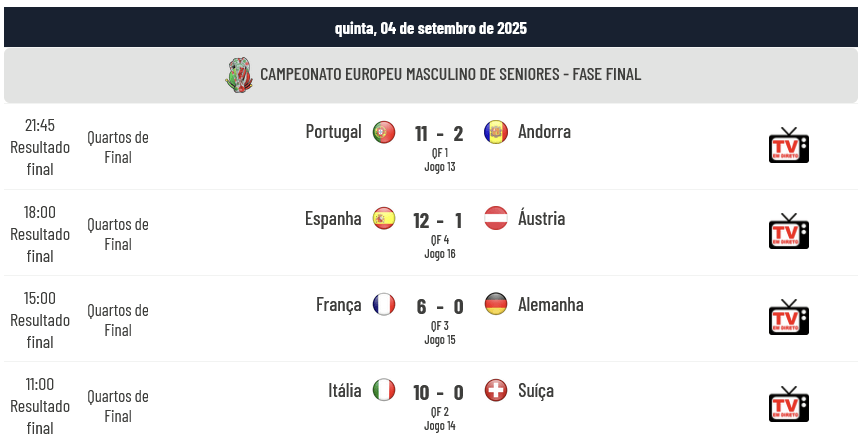The width and height of the screenshot is (863, 445).
Task: Open the live TV icon for Espanha vs Áustria
Action: (x=789, y=232)
